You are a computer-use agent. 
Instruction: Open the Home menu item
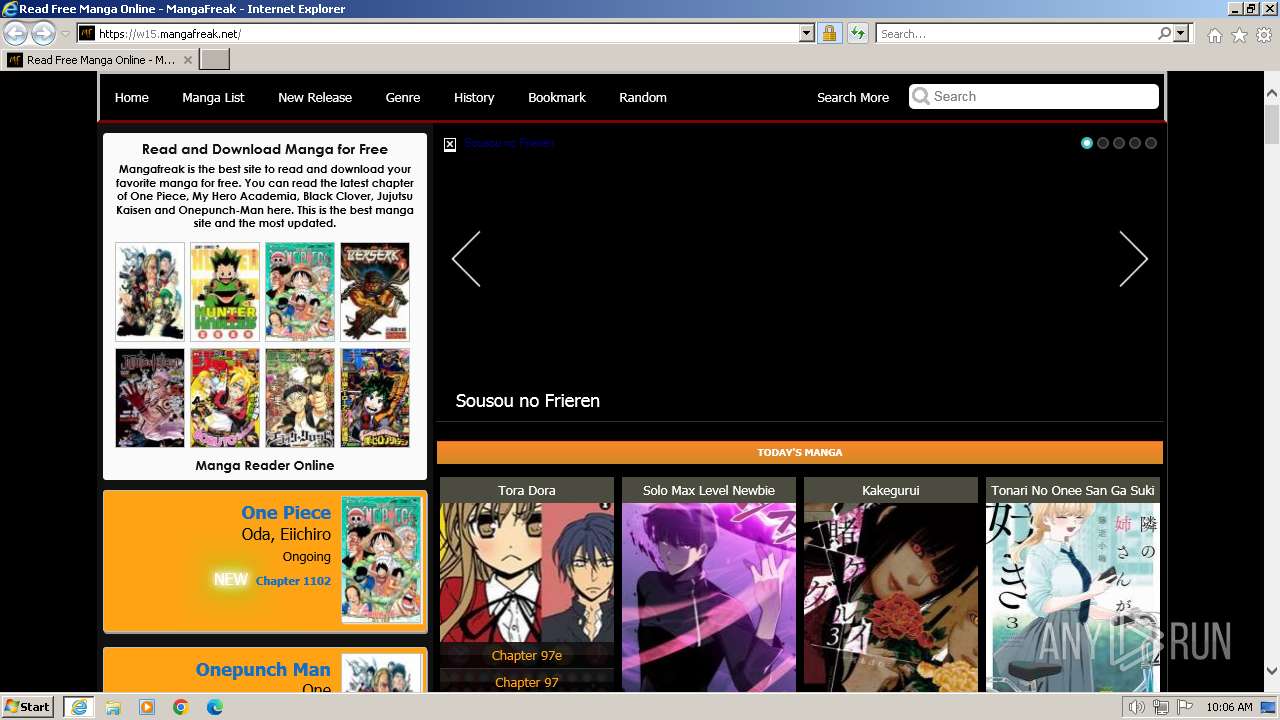point(131,97)
